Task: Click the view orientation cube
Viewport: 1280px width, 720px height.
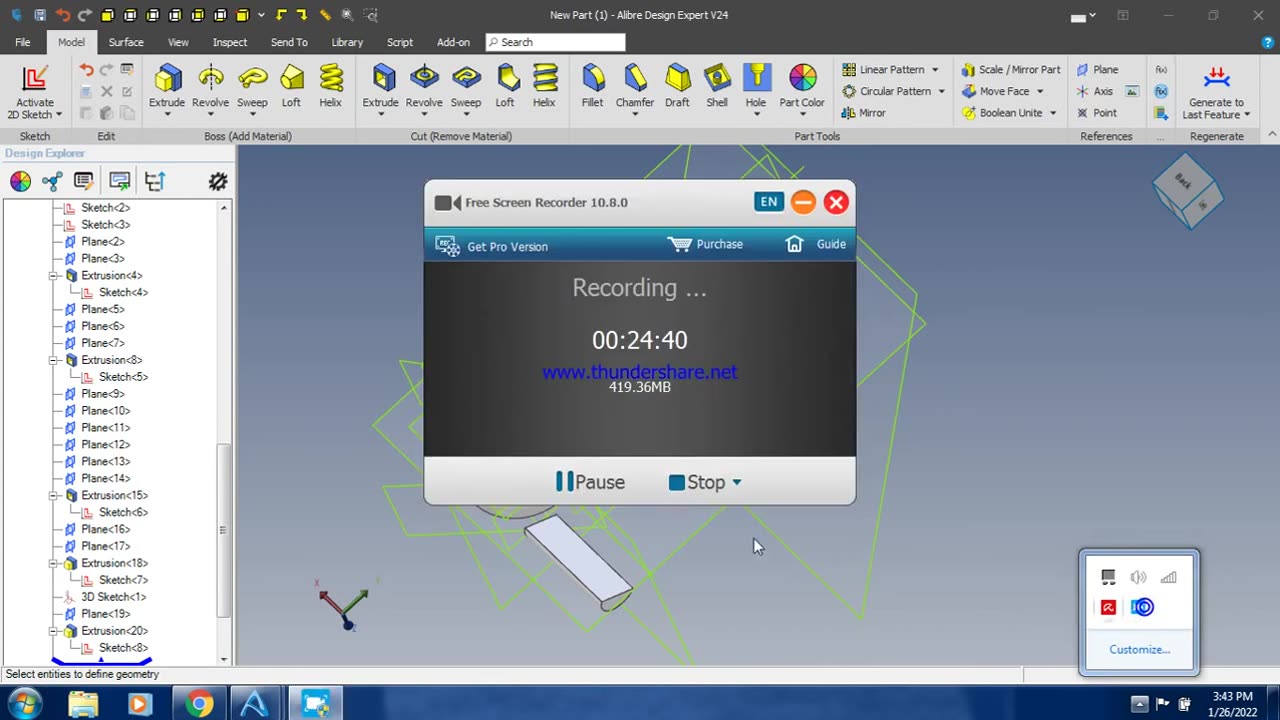Action: pyautogui.click(x=1187, y=190)
